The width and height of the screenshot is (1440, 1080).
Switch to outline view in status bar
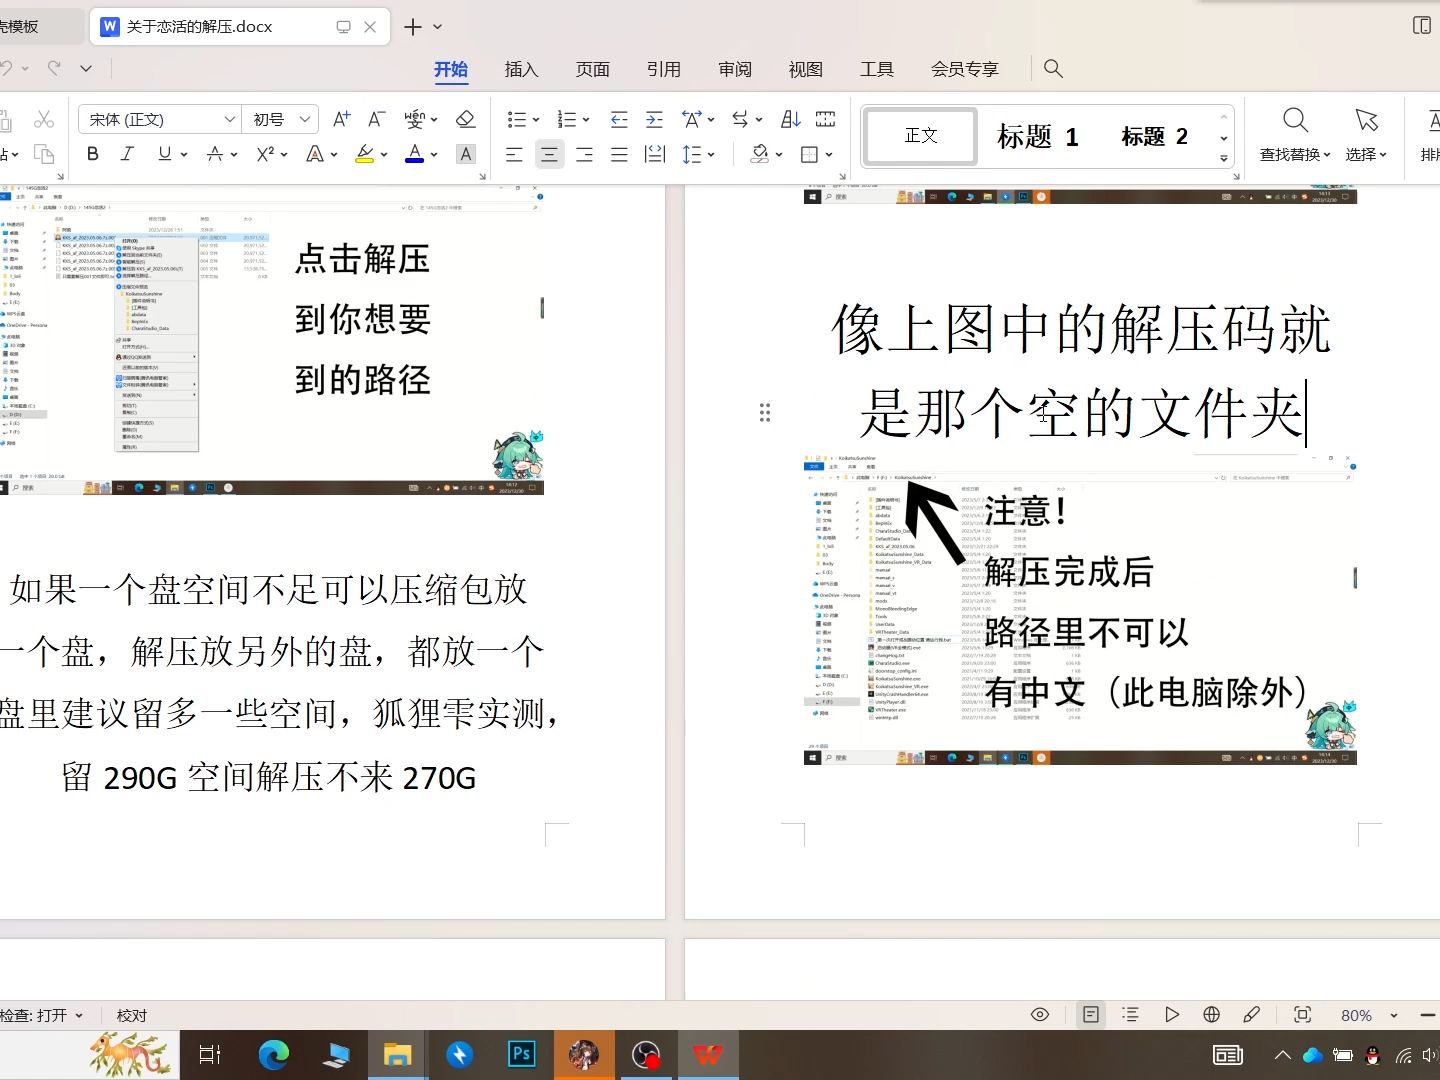1130,1015
